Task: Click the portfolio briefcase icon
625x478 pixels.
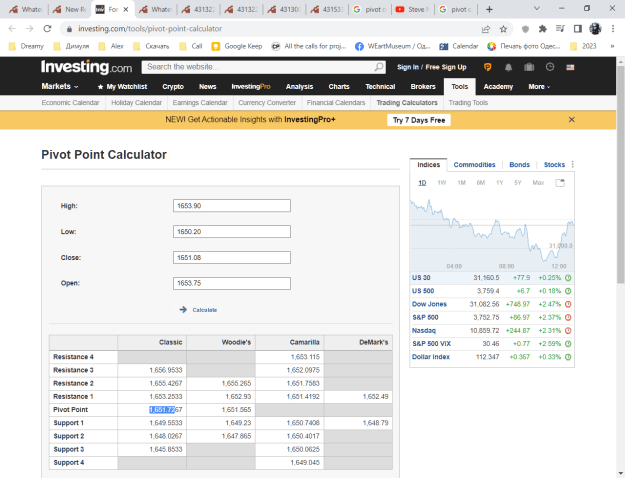Action: point(529,67)
